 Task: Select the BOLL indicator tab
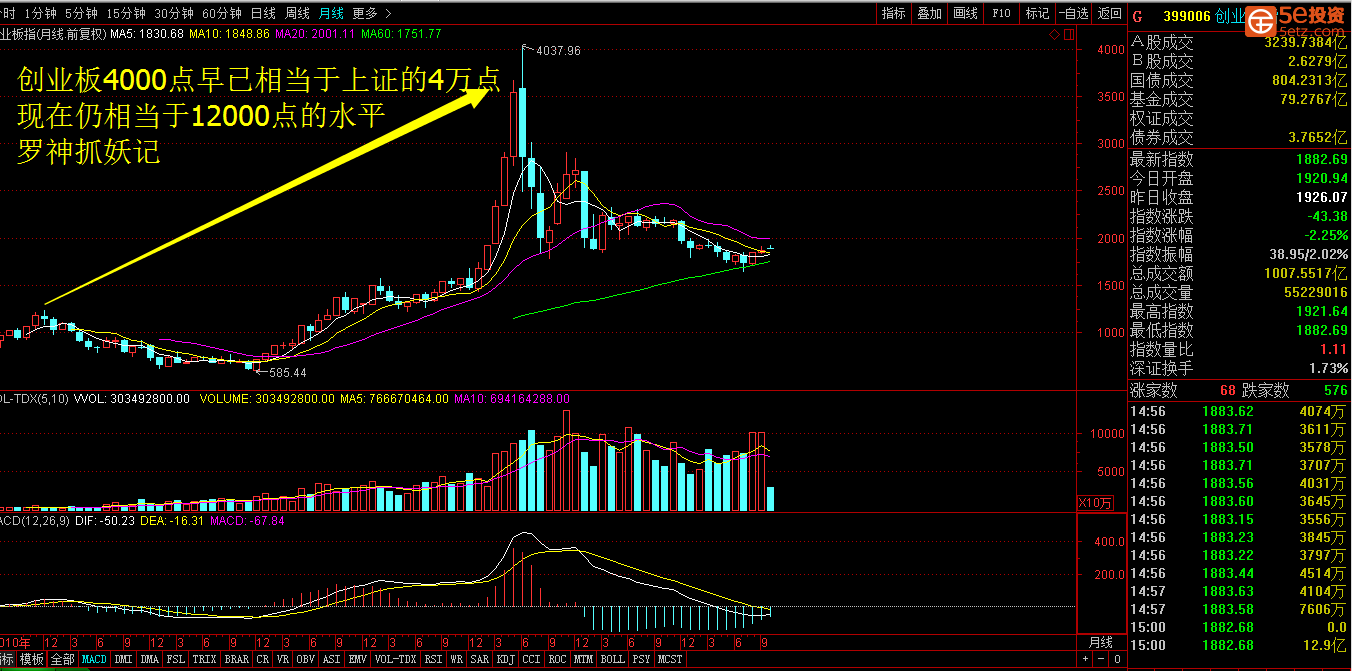(613, 660)
